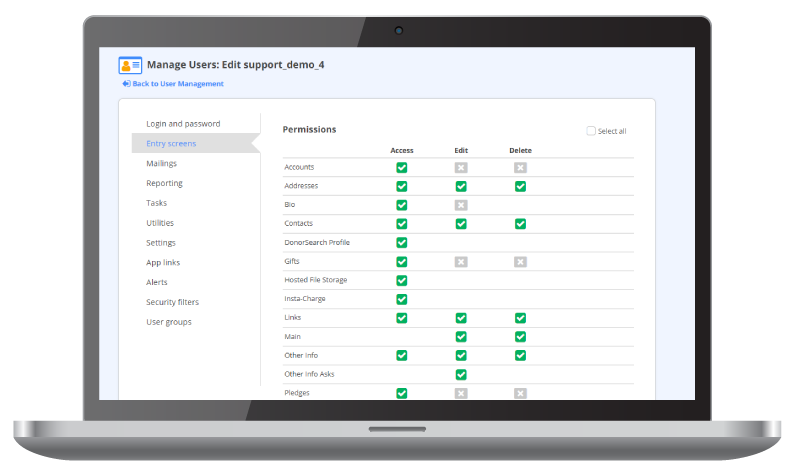Uncheck Access for Hosted File Storage
800x475 pixels.
[x=402, y=281]
